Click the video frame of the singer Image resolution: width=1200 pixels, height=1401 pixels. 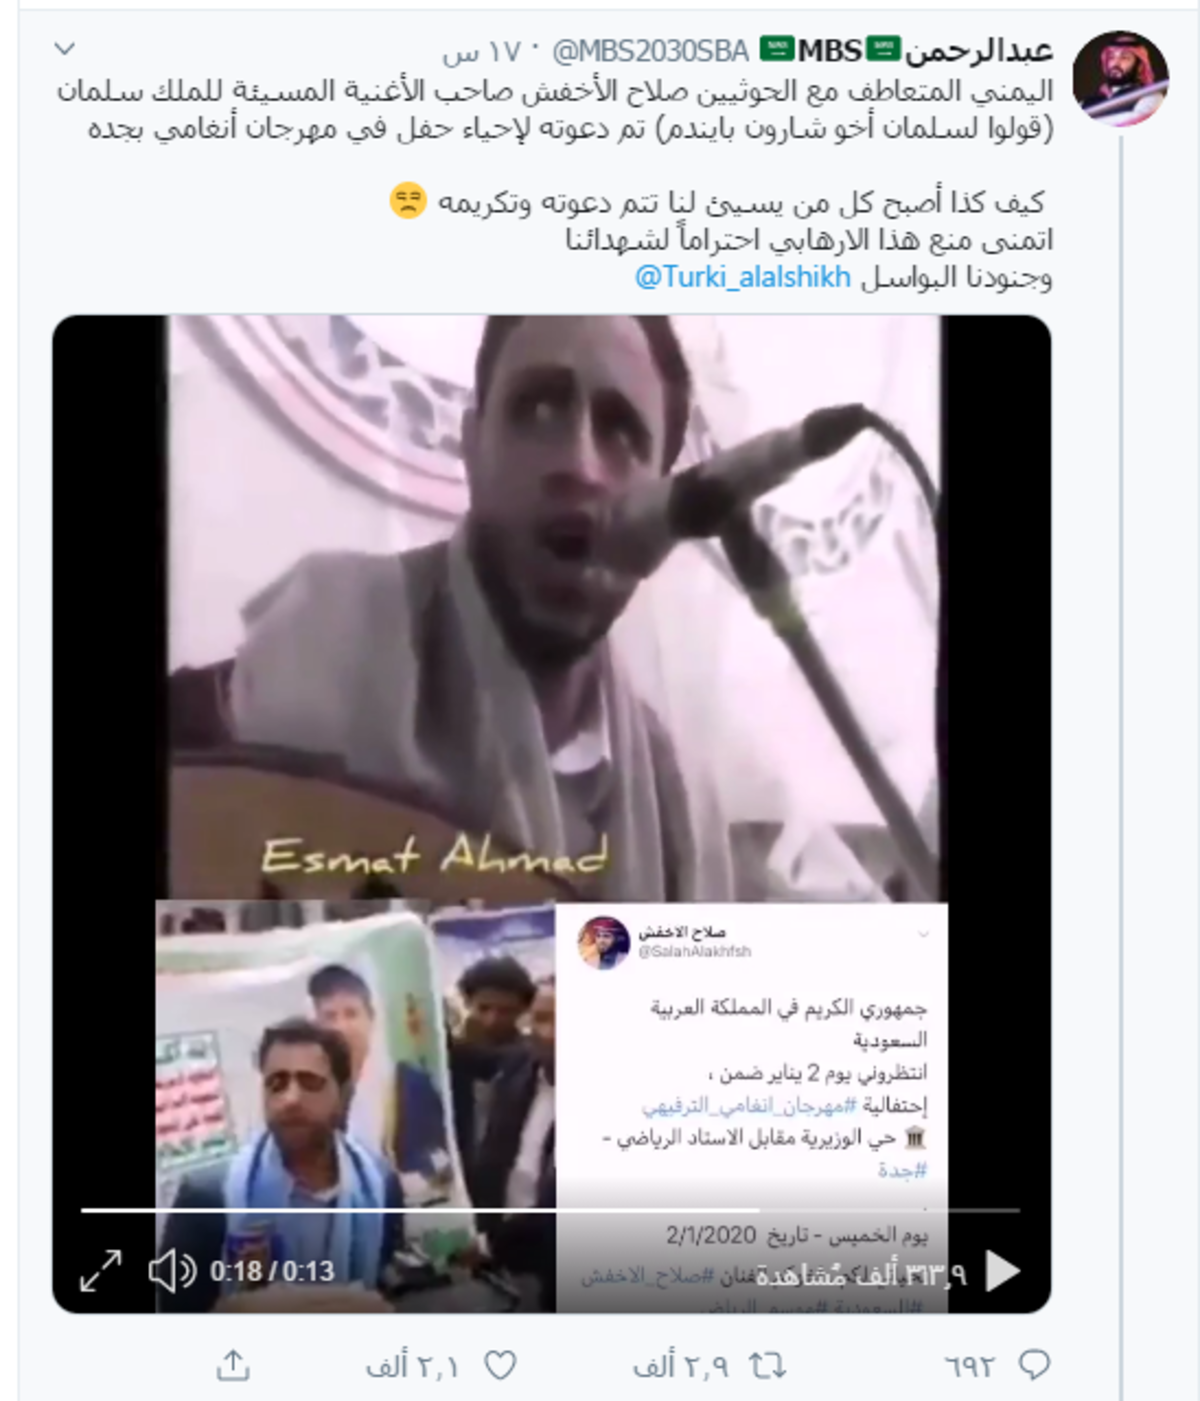click(x=553, y=608)
